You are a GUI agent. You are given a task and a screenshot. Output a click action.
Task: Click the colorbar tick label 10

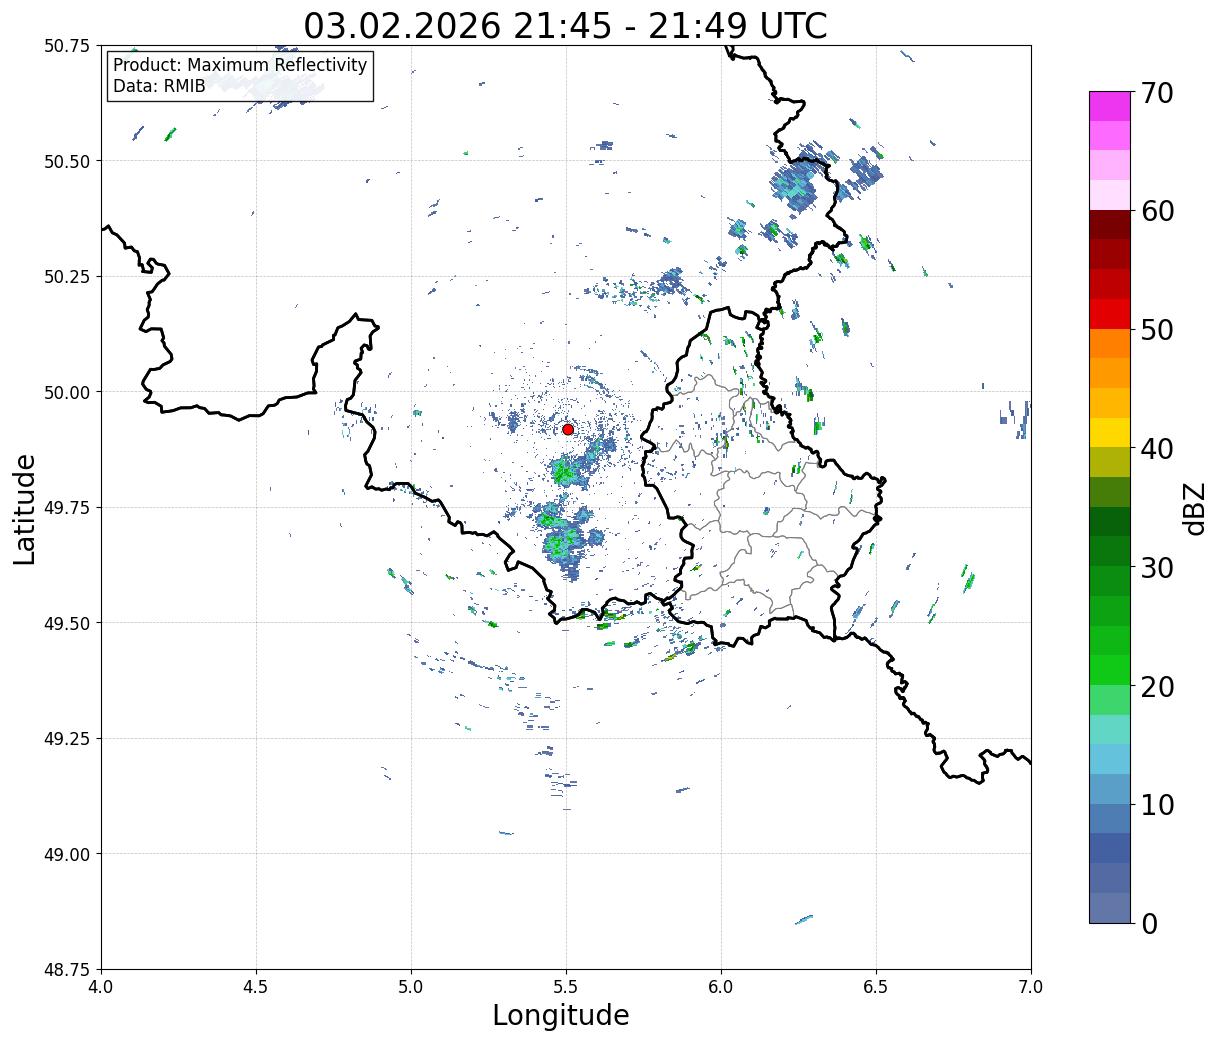coord(1157,804)
